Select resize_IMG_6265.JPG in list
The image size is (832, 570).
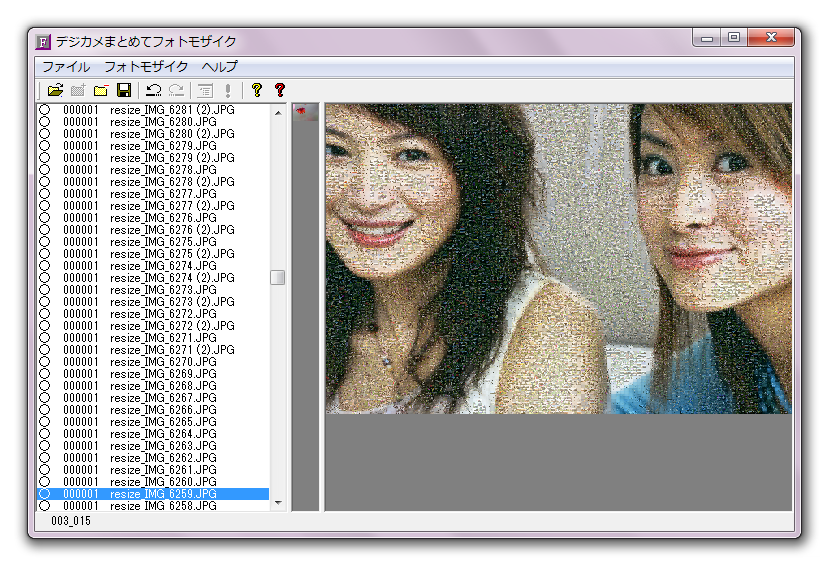click(x=153, y=422)
